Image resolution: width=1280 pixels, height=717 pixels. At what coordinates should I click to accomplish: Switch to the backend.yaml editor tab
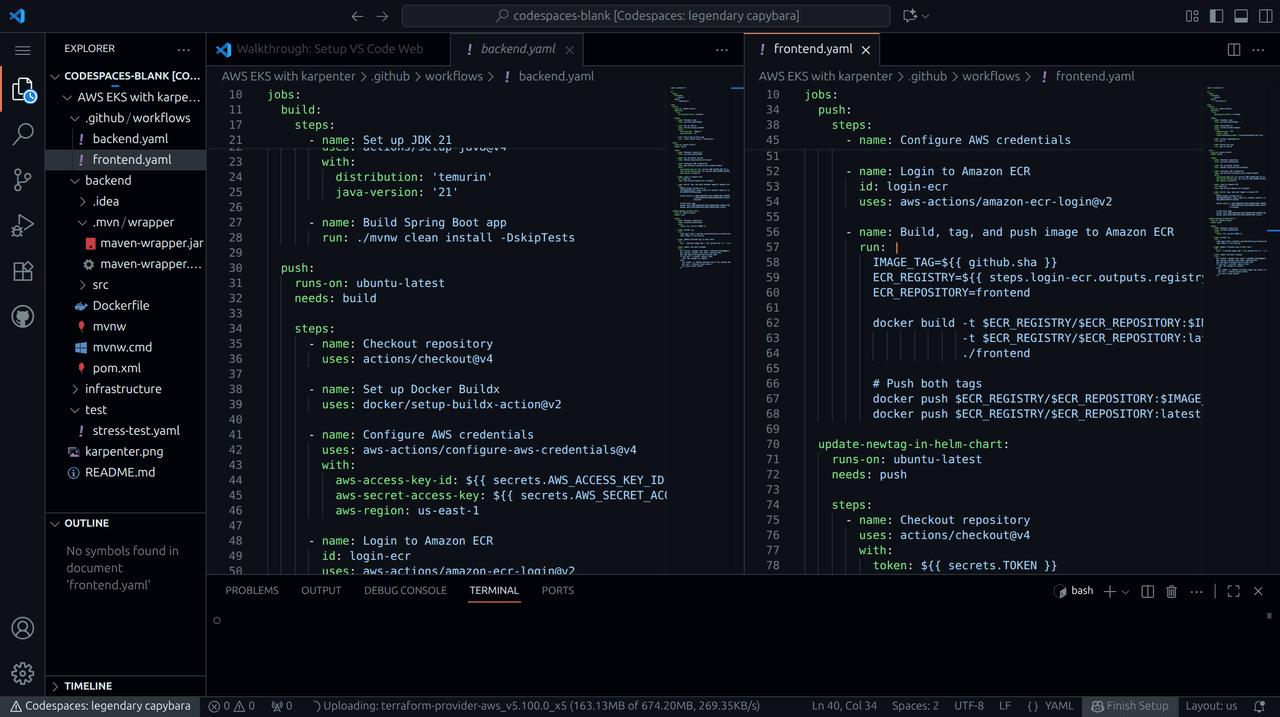click(517, 49)
